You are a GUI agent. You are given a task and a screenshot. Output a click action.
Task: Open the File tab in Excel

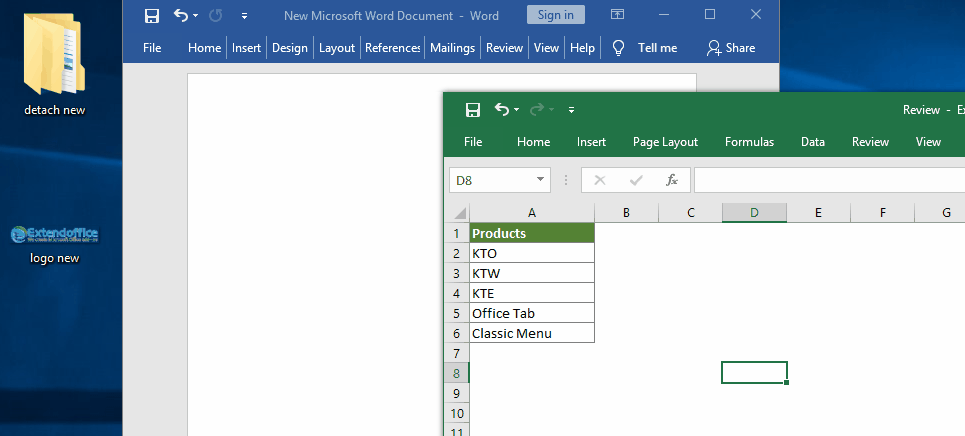point(473,142)
